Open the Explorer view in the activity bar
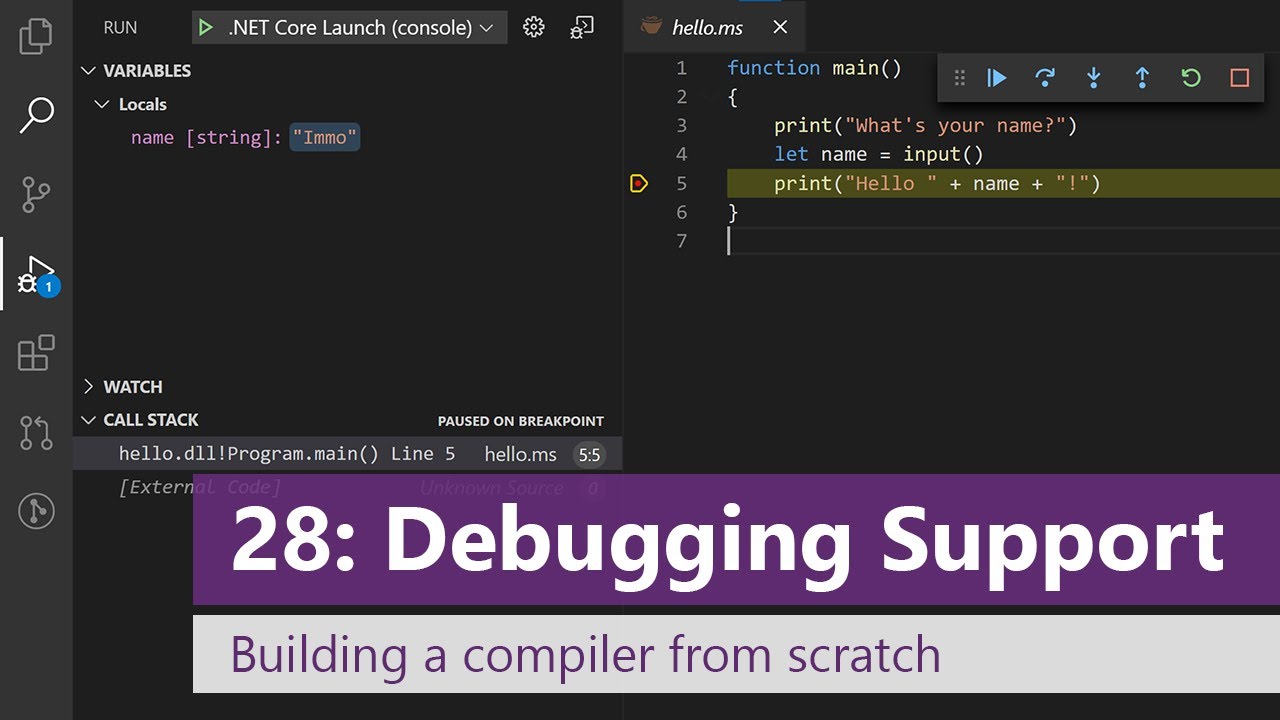The height and width of the screenshot is (720, 1280). [36, 36]
